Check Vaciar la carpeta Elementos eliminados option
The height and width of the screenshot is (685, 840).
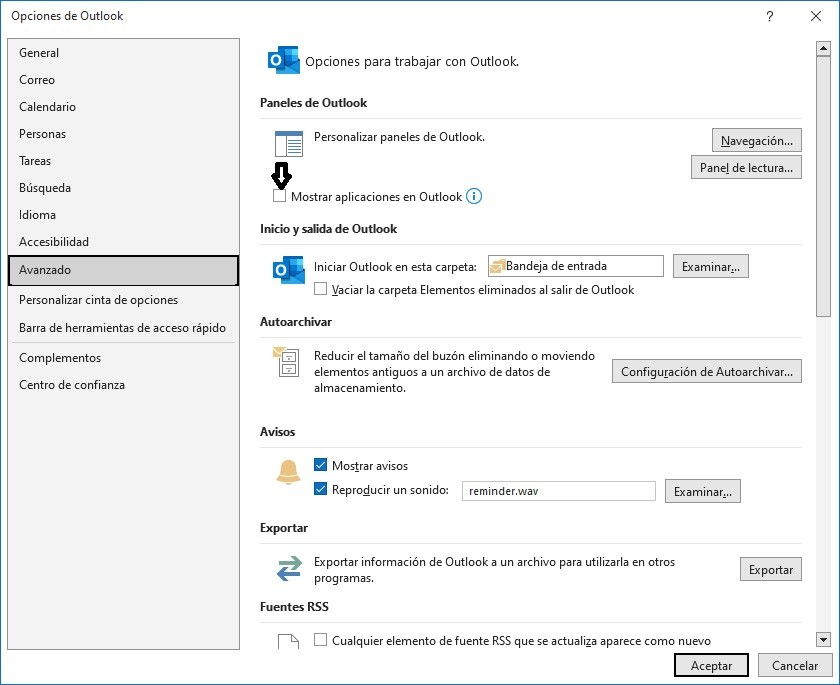[x=321, y=290]
